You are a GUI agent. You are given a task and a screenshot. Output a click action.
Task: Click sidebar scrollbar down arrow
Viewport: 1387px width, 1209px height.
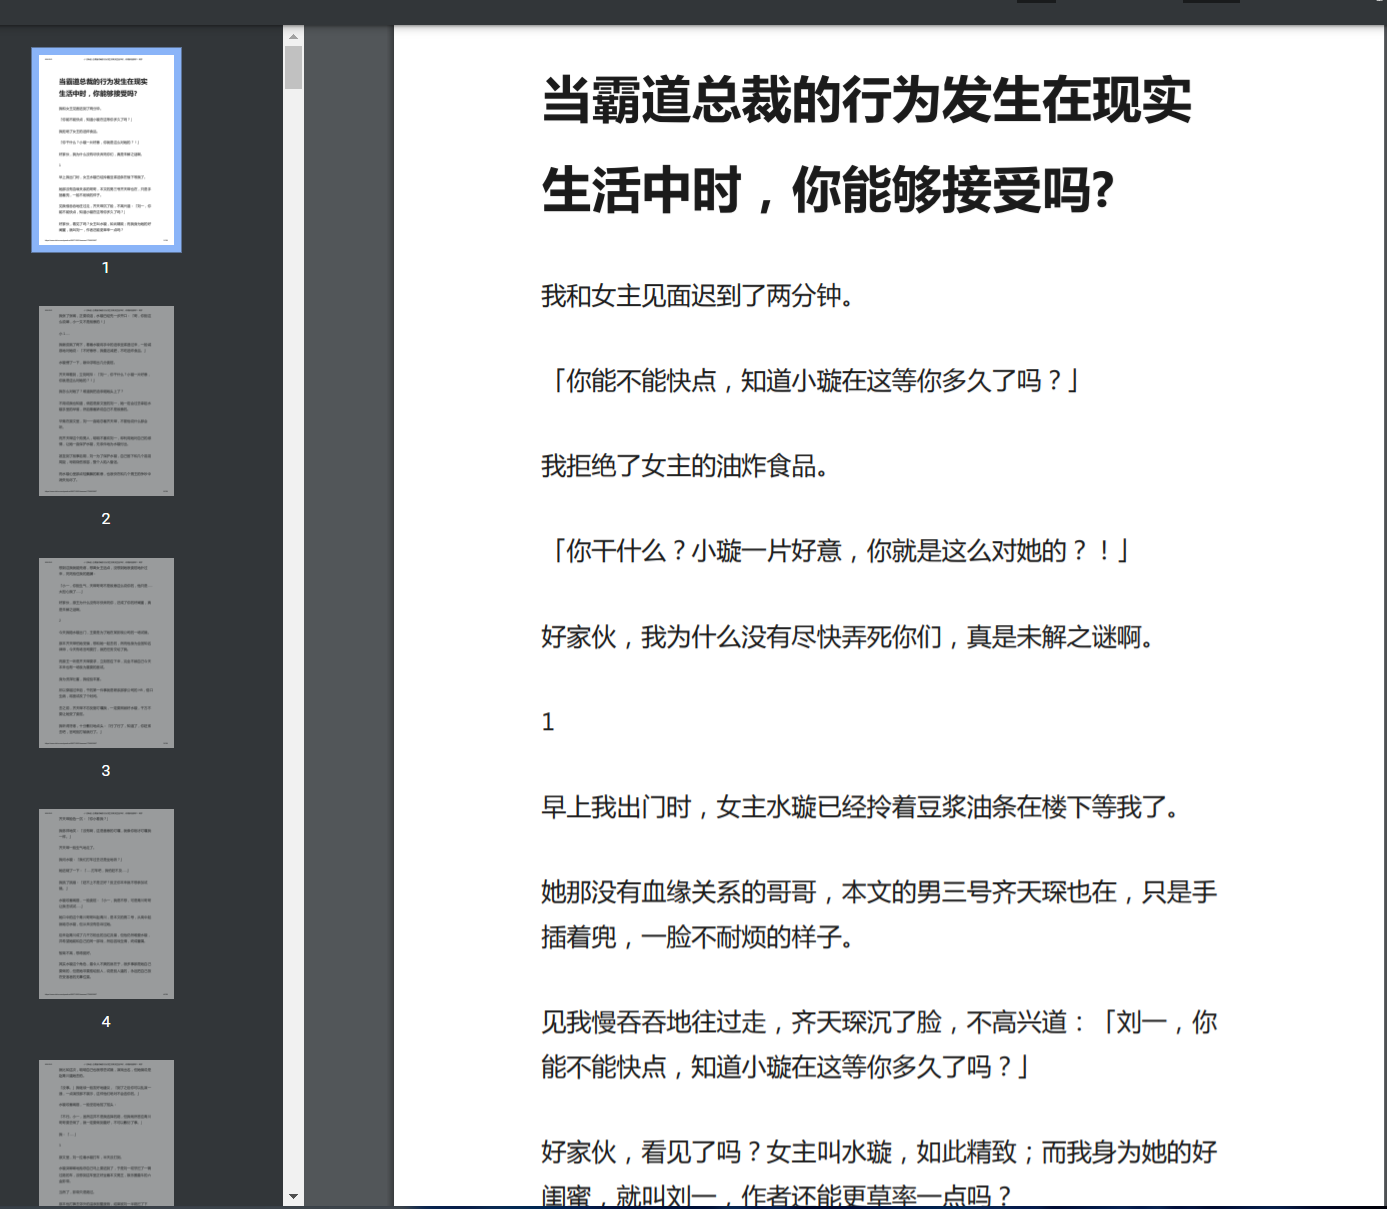[x=293, y=1196]
